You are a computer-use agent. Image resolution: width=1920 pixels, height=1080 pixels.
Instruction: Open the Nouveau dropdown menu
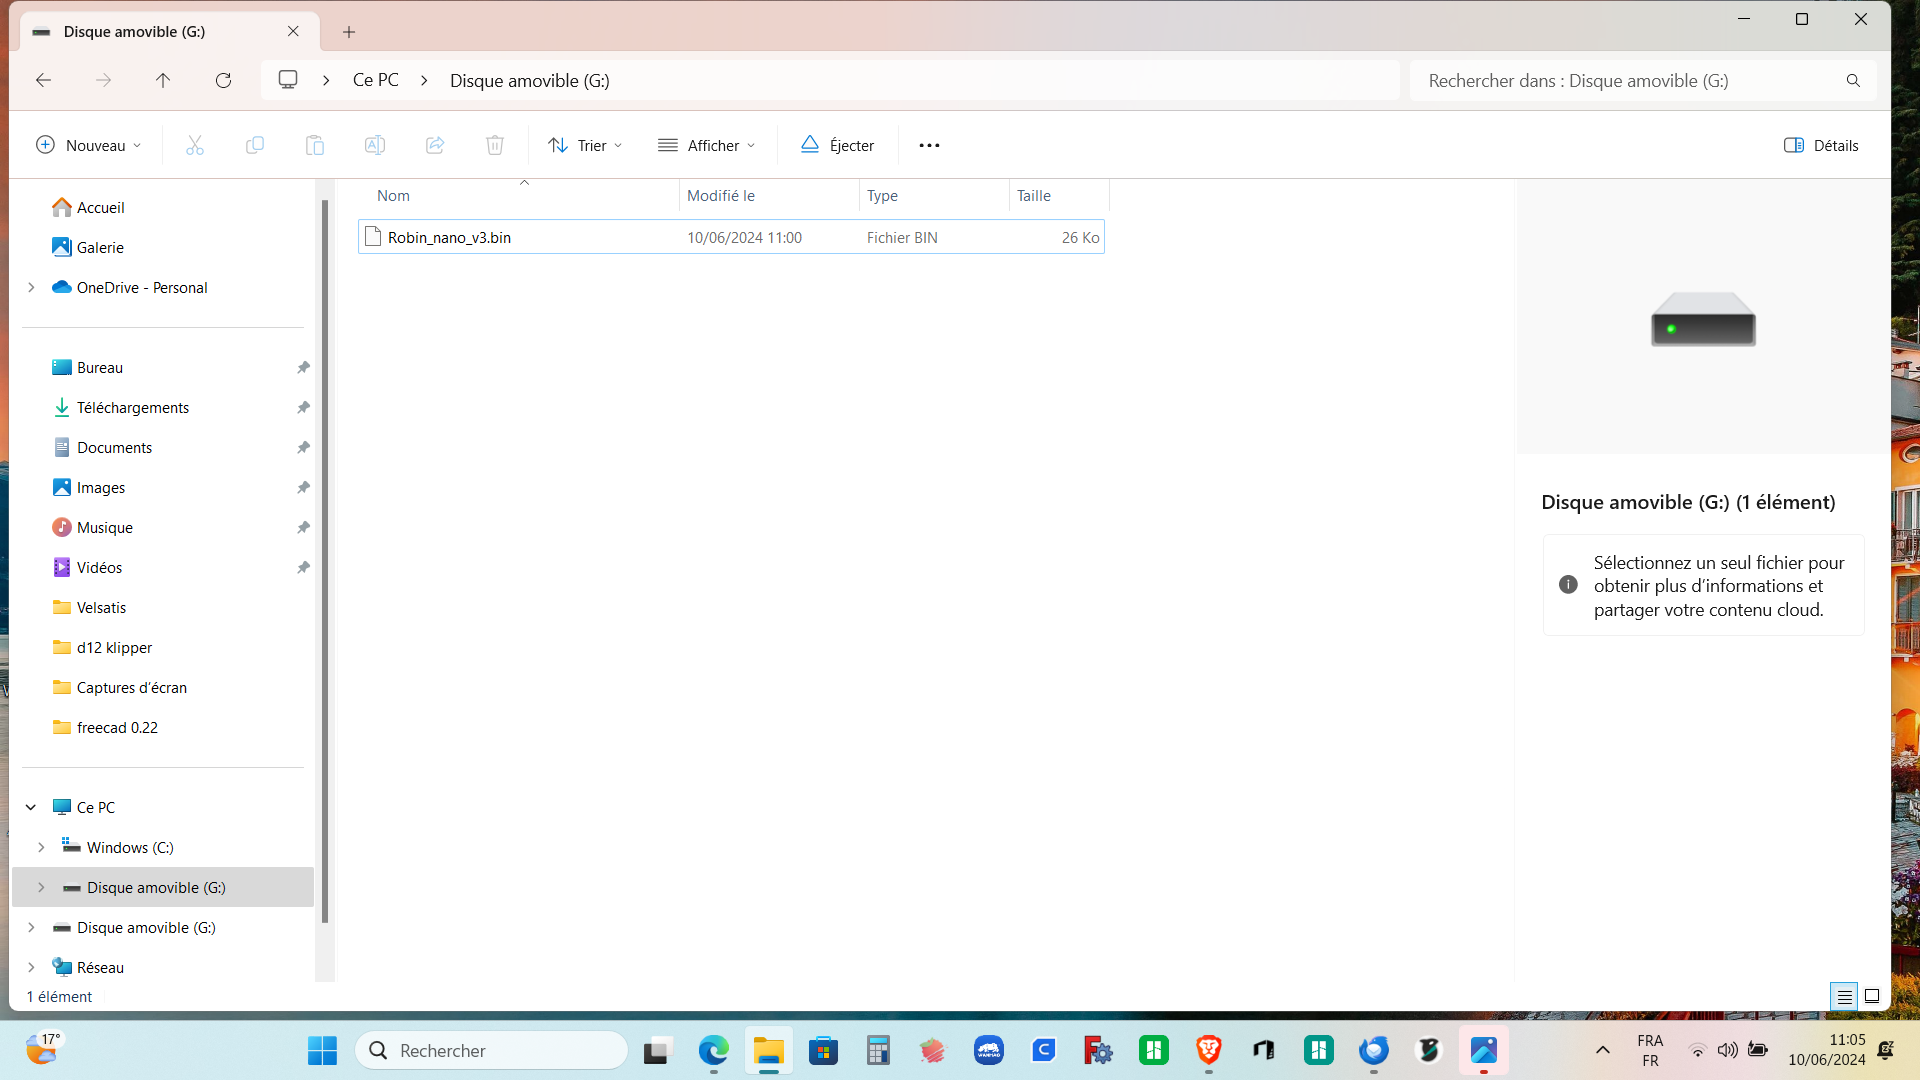pos(88,145)
